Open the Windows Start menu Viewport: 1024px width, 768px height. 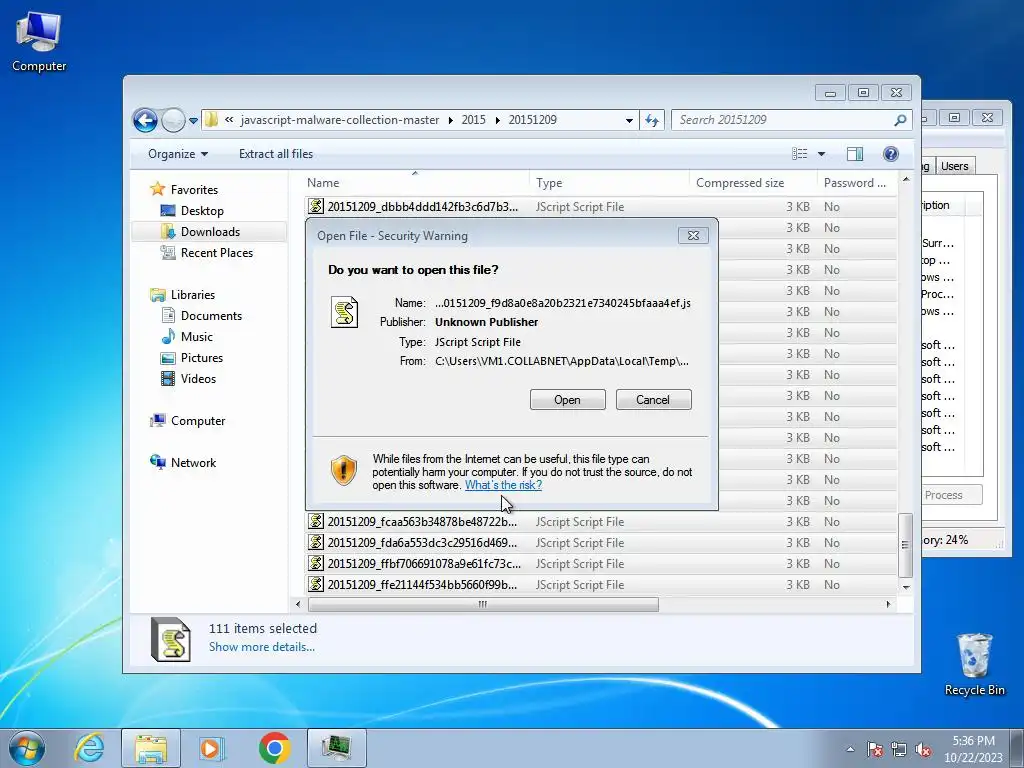coord(27,748)
